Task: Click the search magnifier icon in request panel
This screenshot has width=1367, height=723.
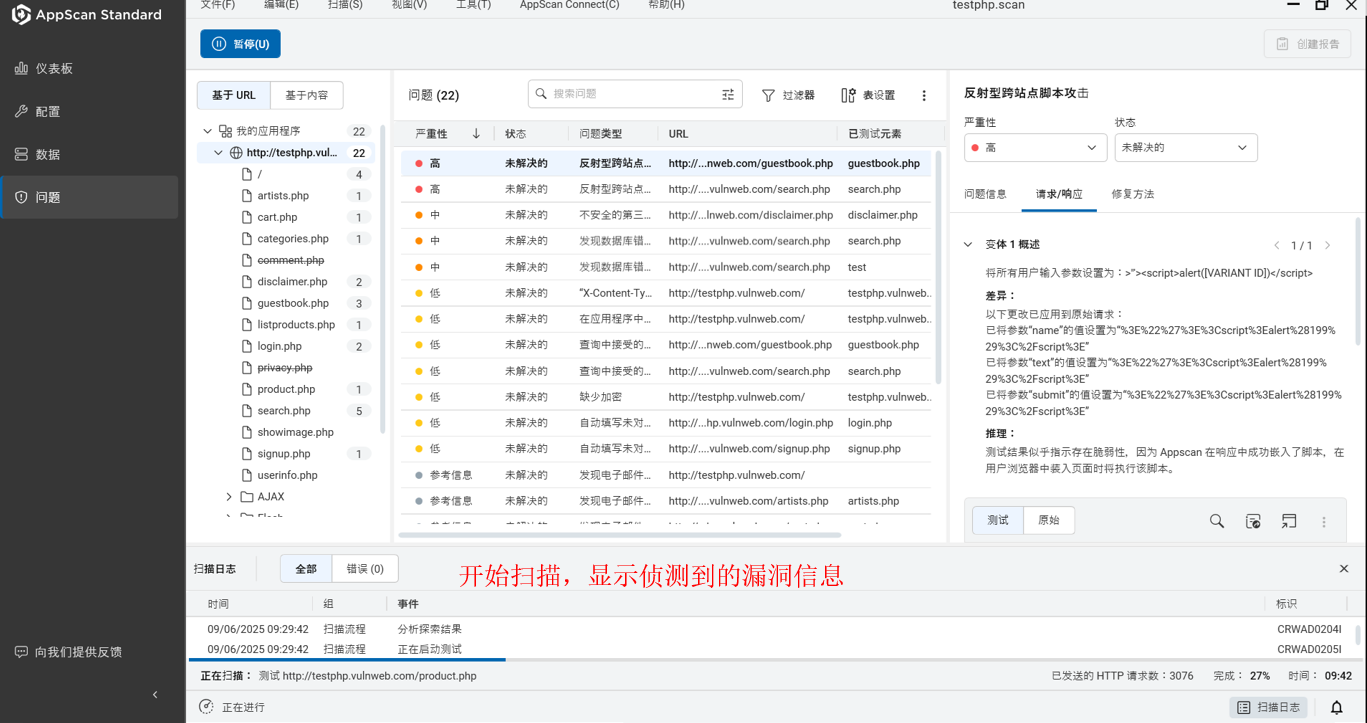Action: [x=1217, y=521]
